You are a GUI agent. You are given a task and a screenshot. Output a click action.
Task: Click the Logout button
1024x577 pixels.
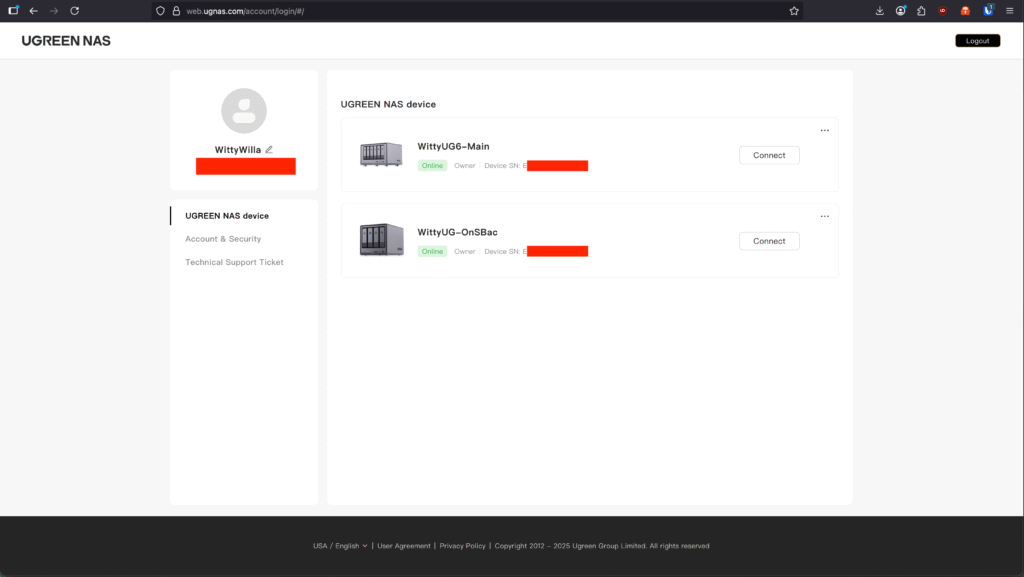pos(977,41)
